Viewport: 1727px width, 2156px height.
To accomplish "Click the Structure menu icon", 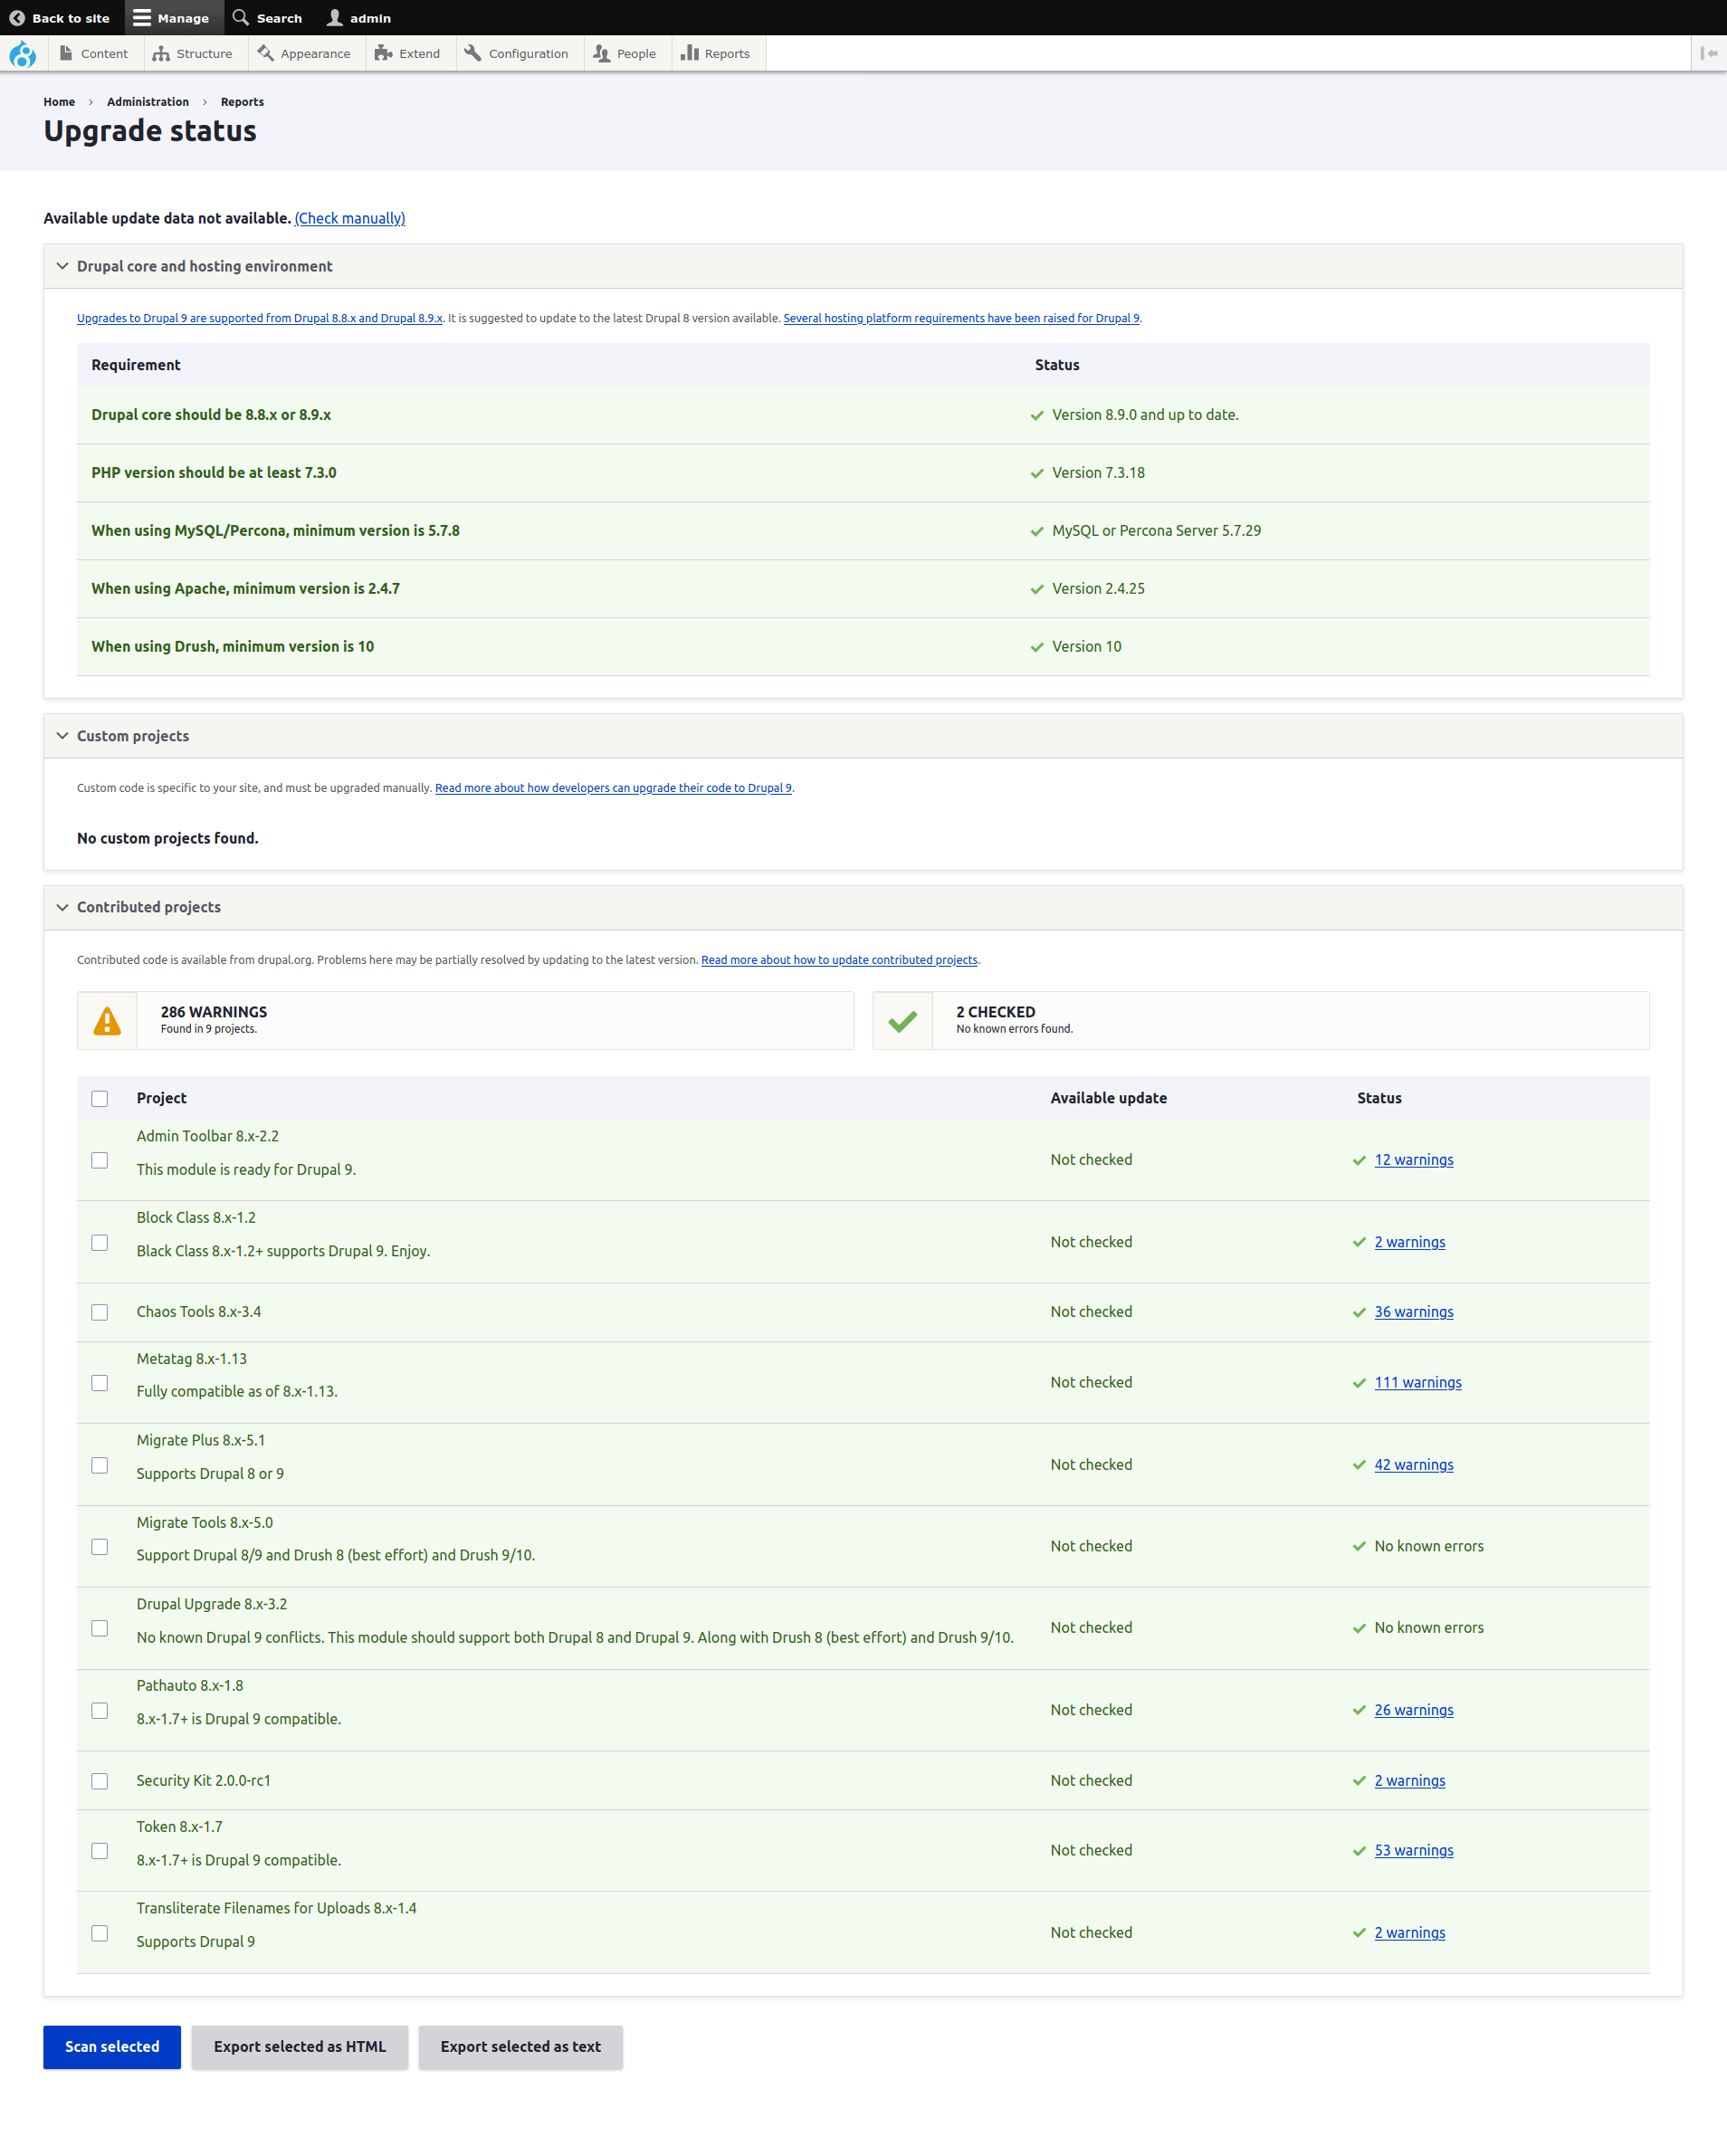I will pos(163,53).
